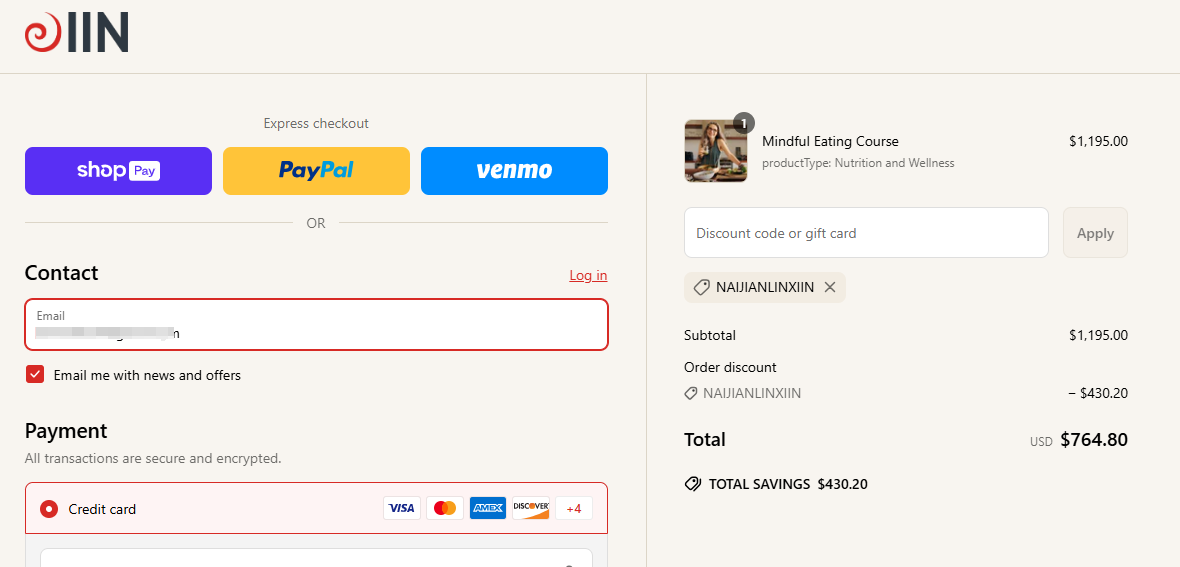
Task: Open the Log in link
Action: pyautogui.click(x=588, y=276)
